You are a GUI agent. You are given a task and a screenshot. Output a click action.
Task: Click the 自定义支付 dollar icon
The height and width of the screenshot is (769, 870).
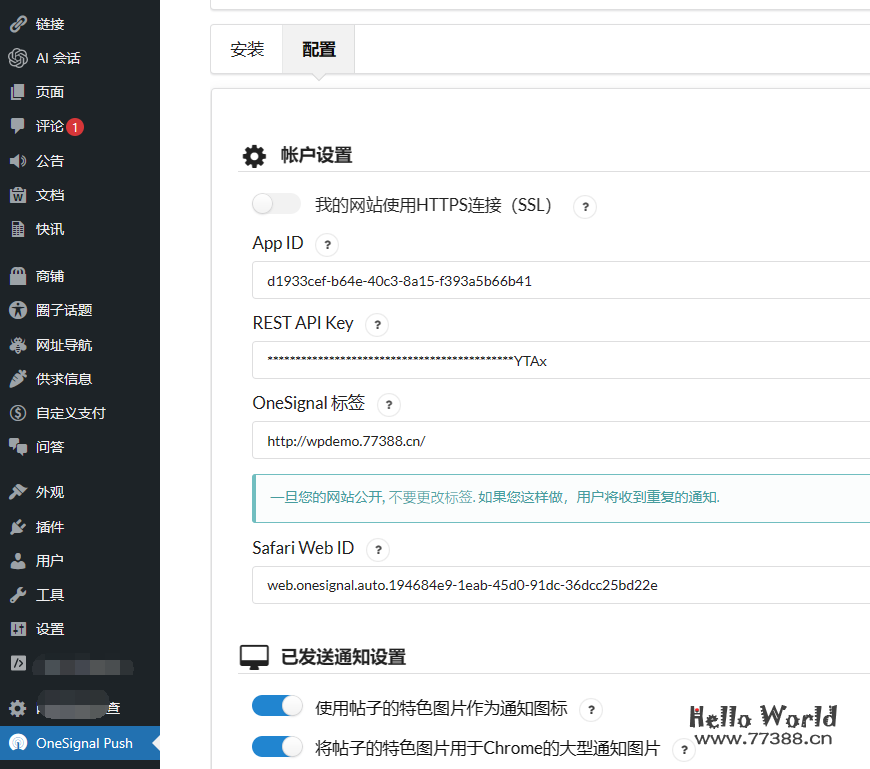(18, 413)
